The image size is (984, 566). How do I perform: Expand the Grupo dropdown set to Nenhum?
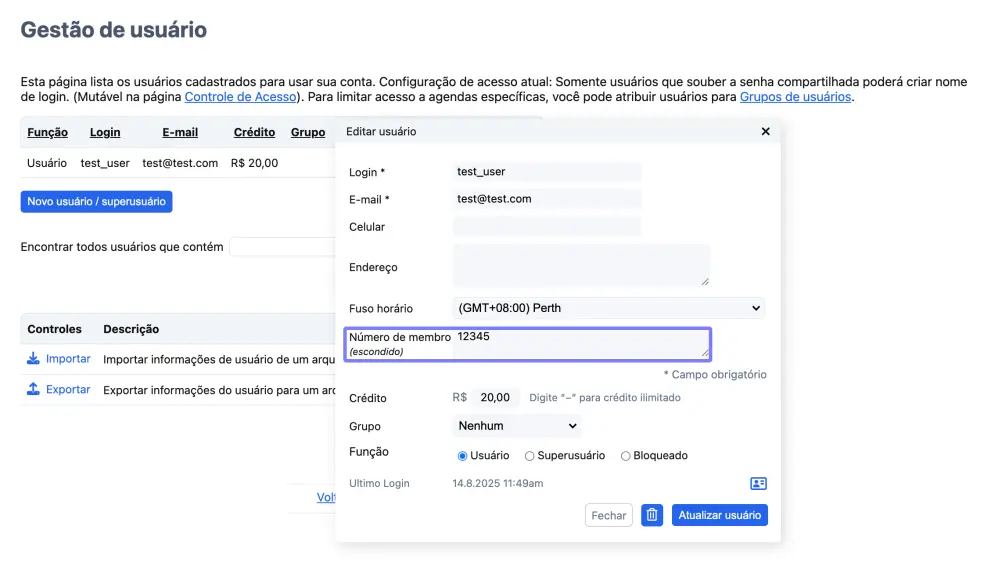coord(516,426)
